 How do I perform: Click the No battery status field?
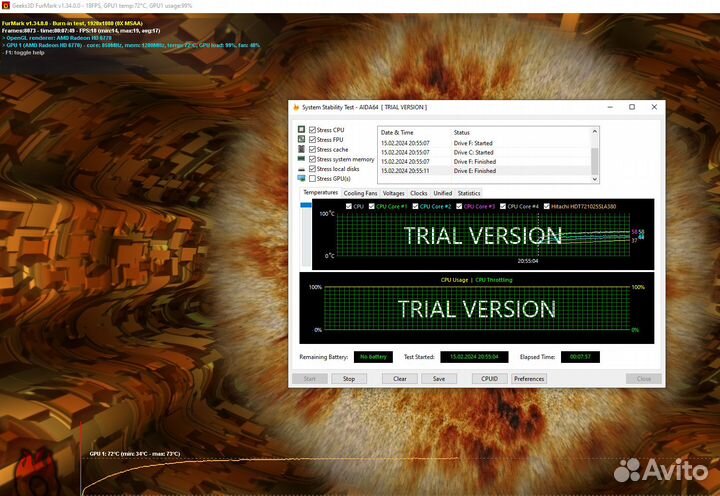(373, 357)
